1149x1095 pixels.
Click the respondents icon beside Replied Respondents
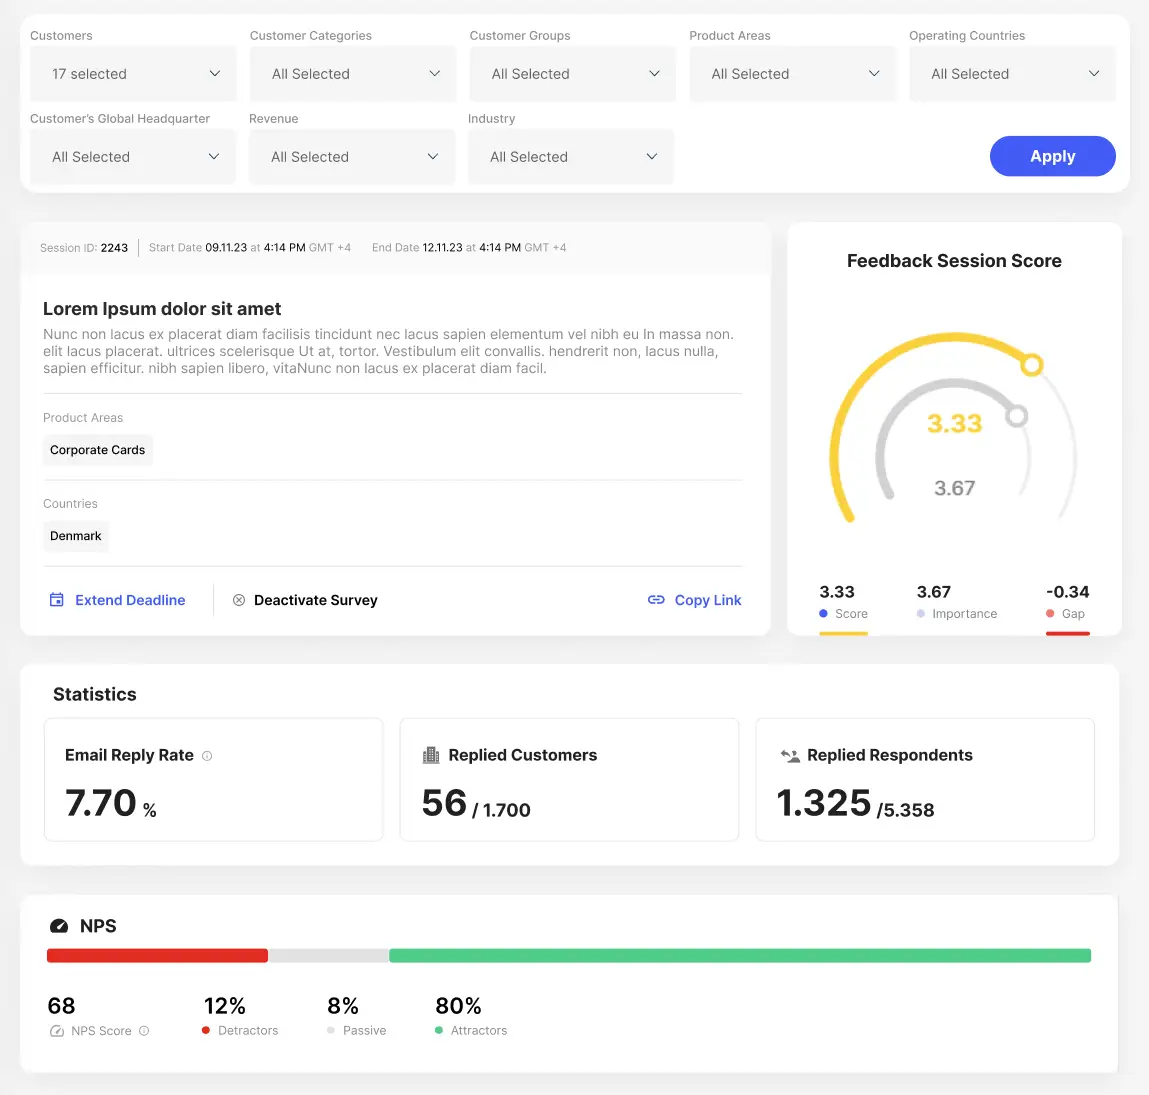pyautogui.click(x=790, y=756)
